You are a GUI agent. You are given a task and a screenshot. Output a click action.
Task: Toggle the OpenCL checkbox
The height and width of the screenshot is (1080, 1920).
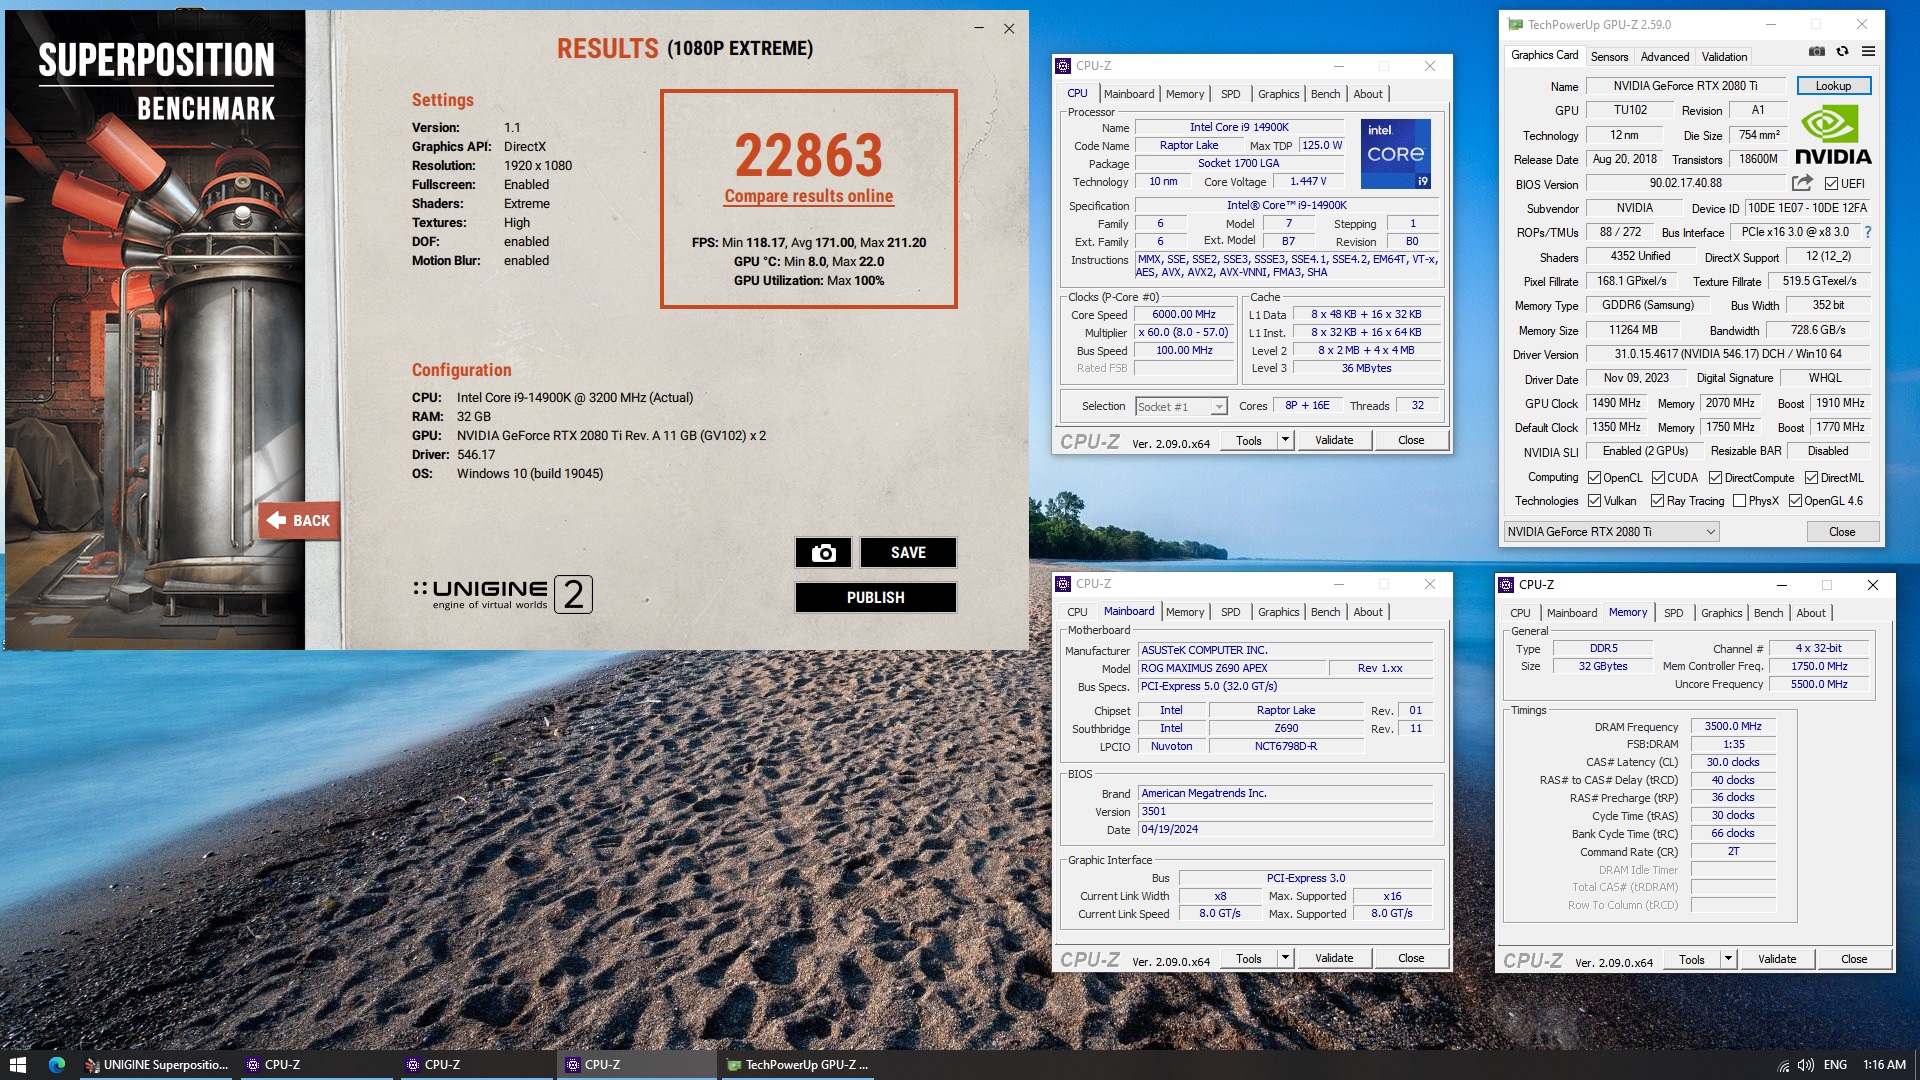[1595, 478]
